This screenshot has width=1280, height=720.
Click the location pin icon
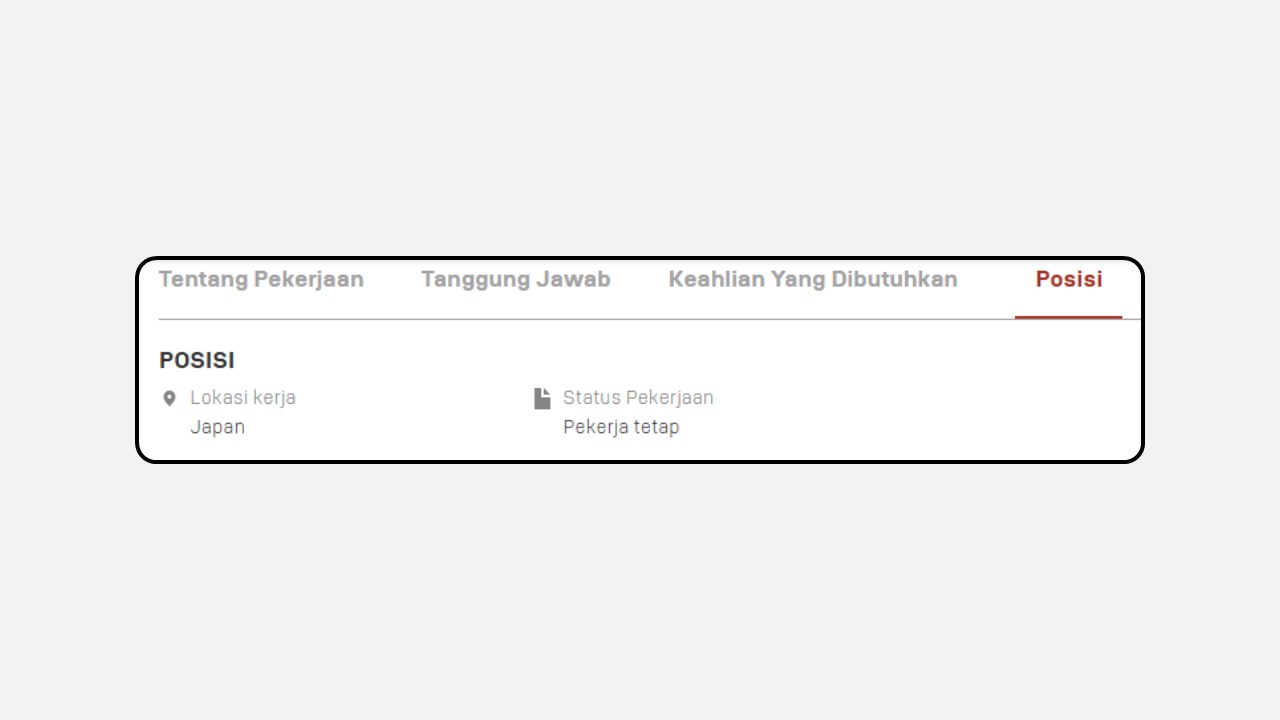tap(169, 398)
